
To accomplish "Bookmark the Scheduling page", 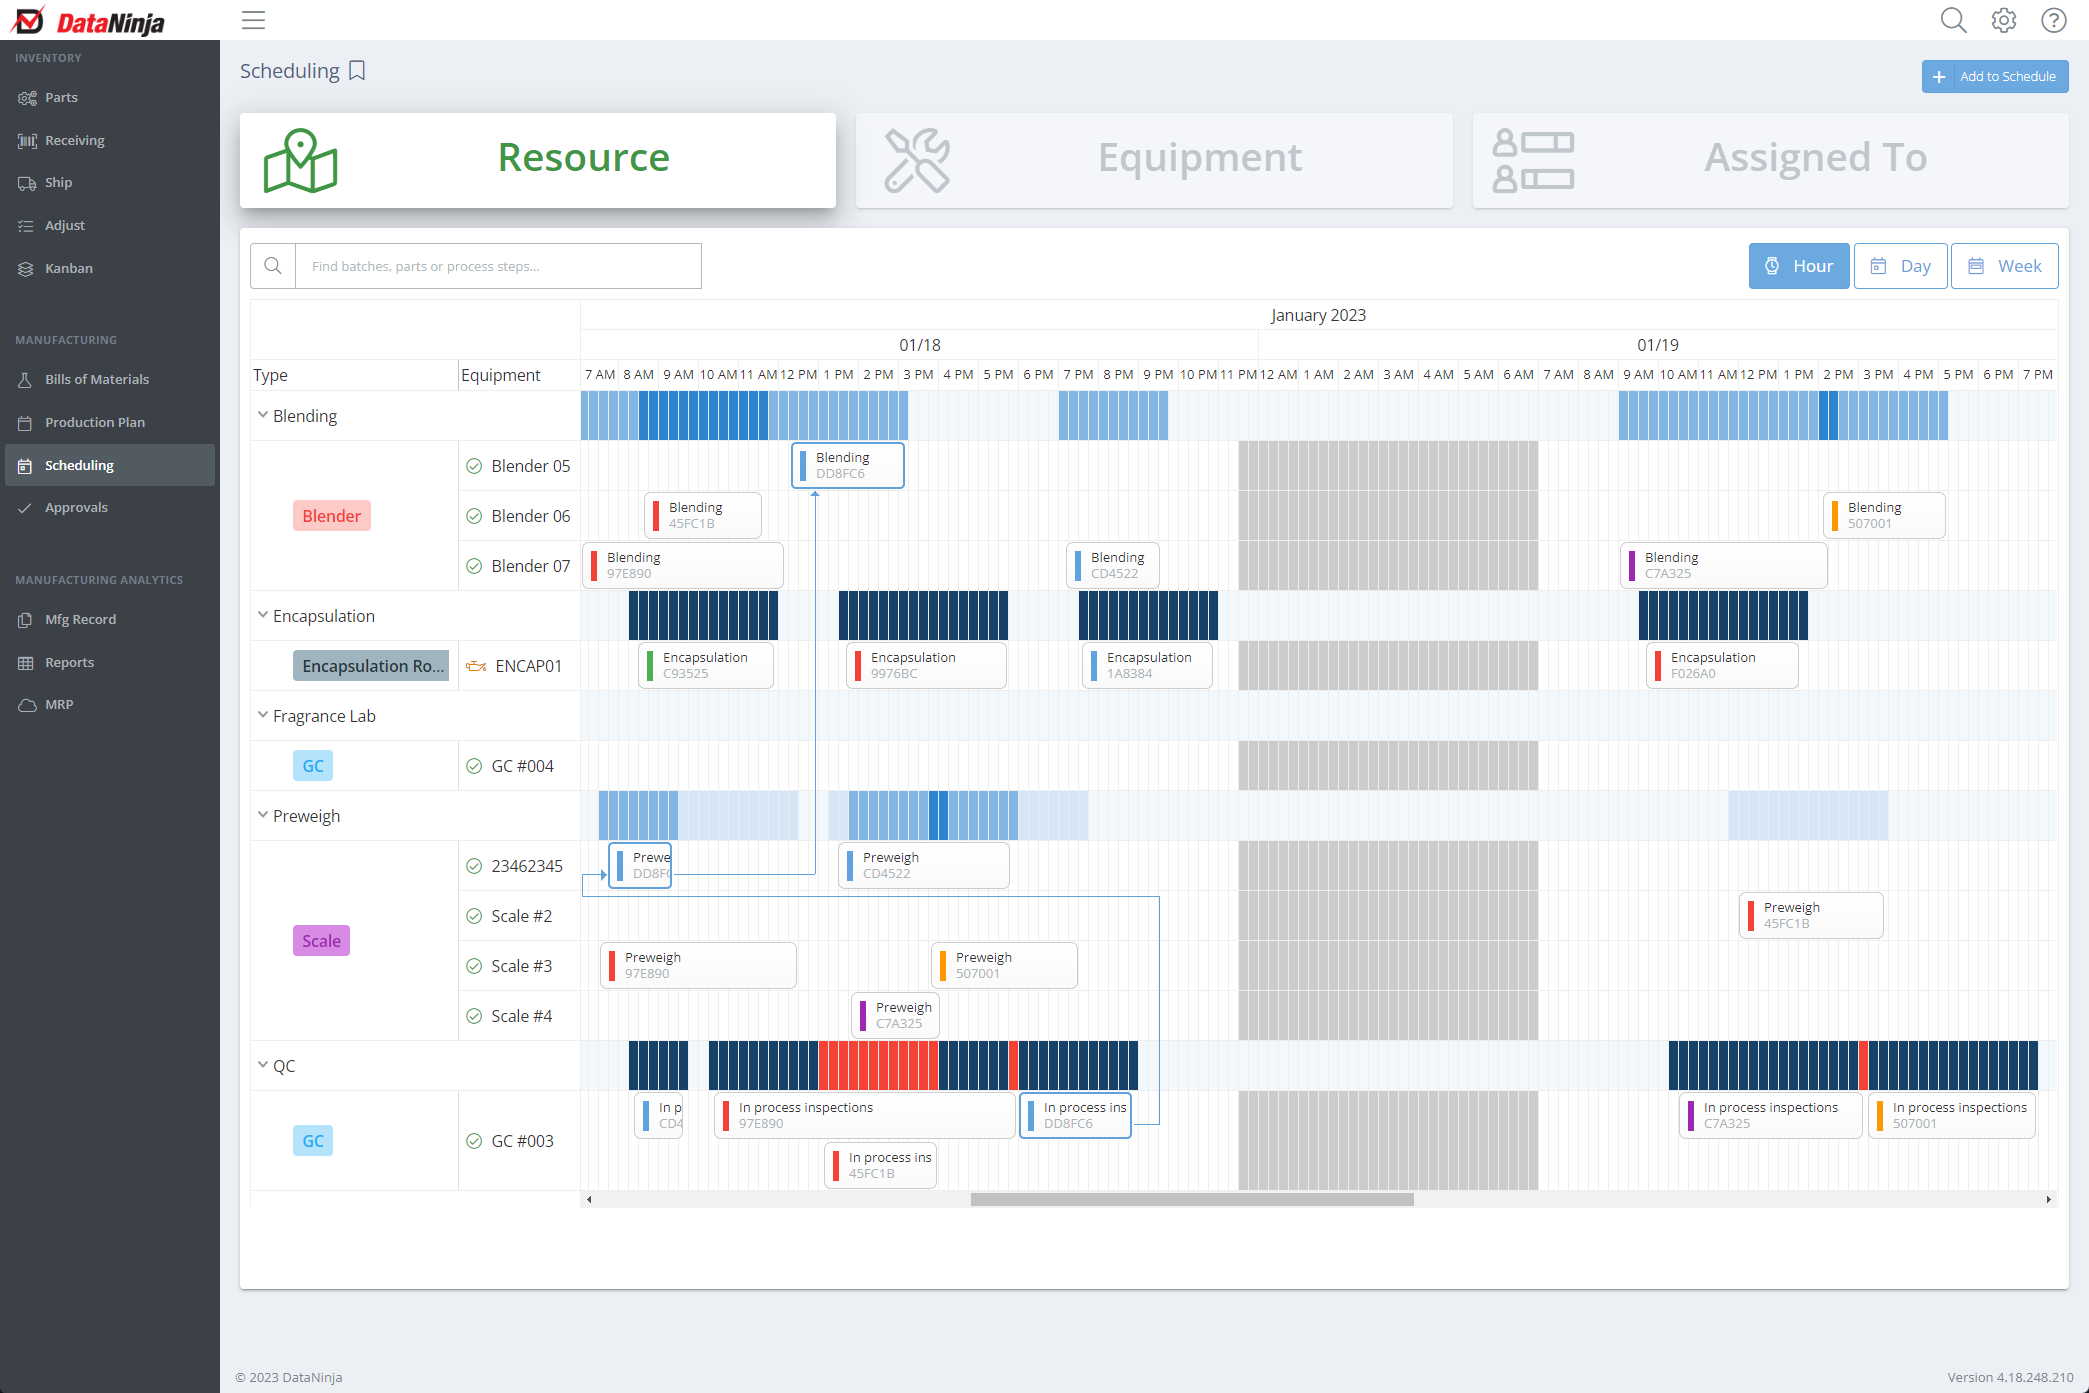I will pyautogui.click(x=357, y=71).
